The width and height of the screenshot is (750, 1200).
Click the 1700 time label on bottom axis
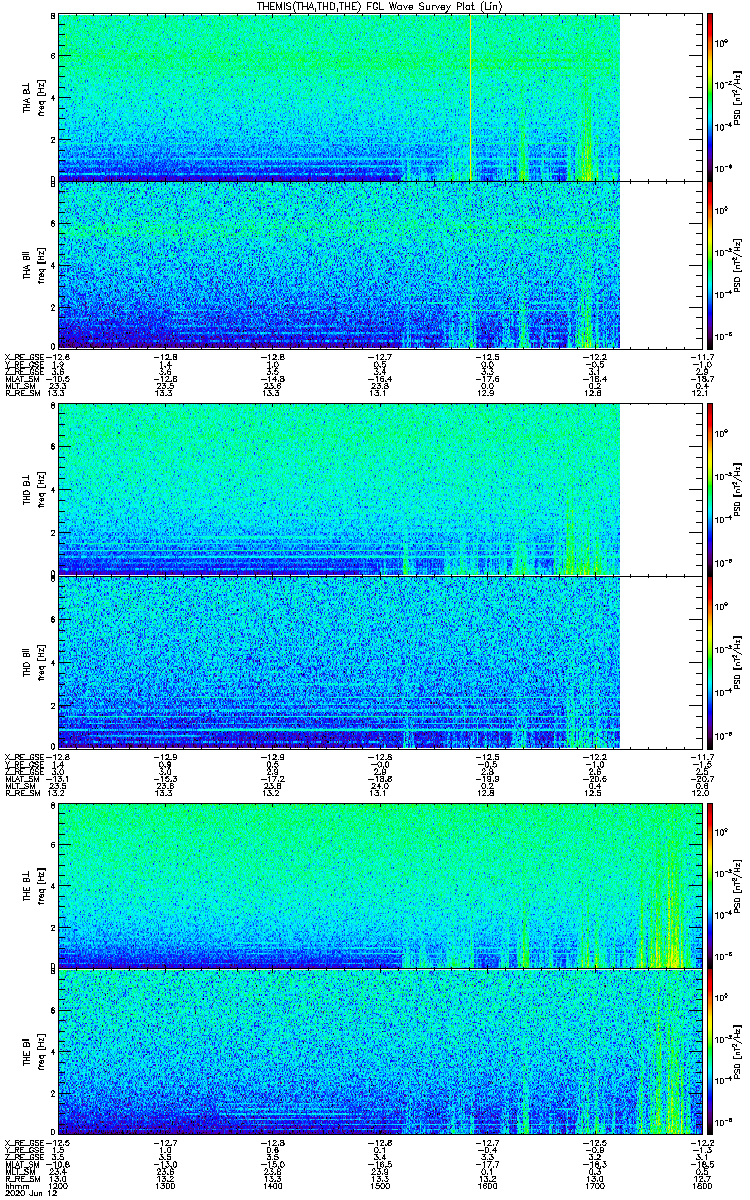593,1186
